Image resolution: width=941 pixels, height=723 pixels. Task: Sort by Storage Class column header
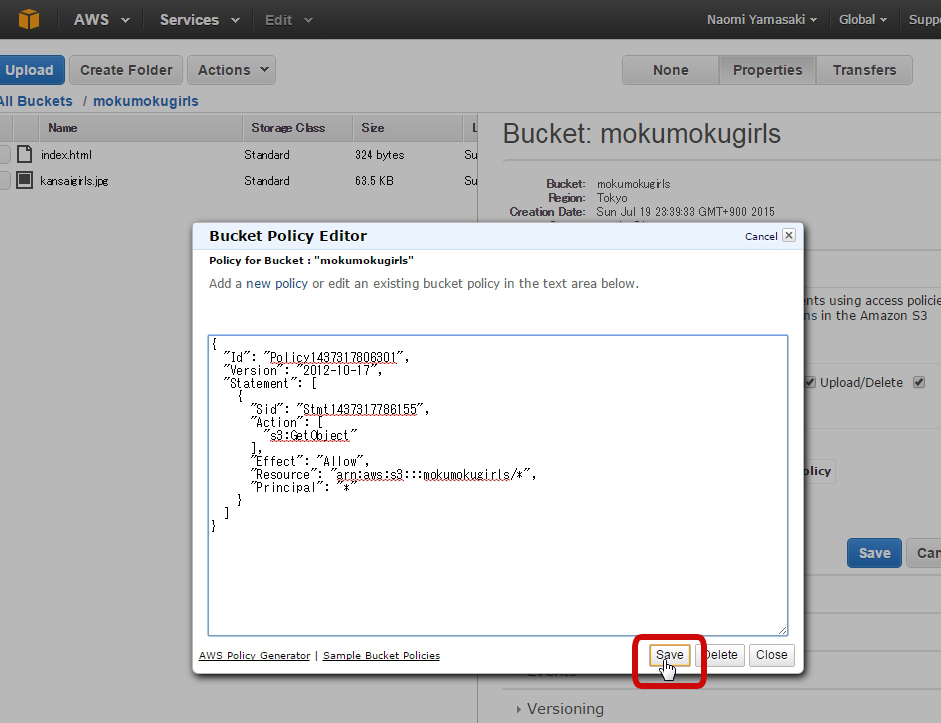click(298, 128)
